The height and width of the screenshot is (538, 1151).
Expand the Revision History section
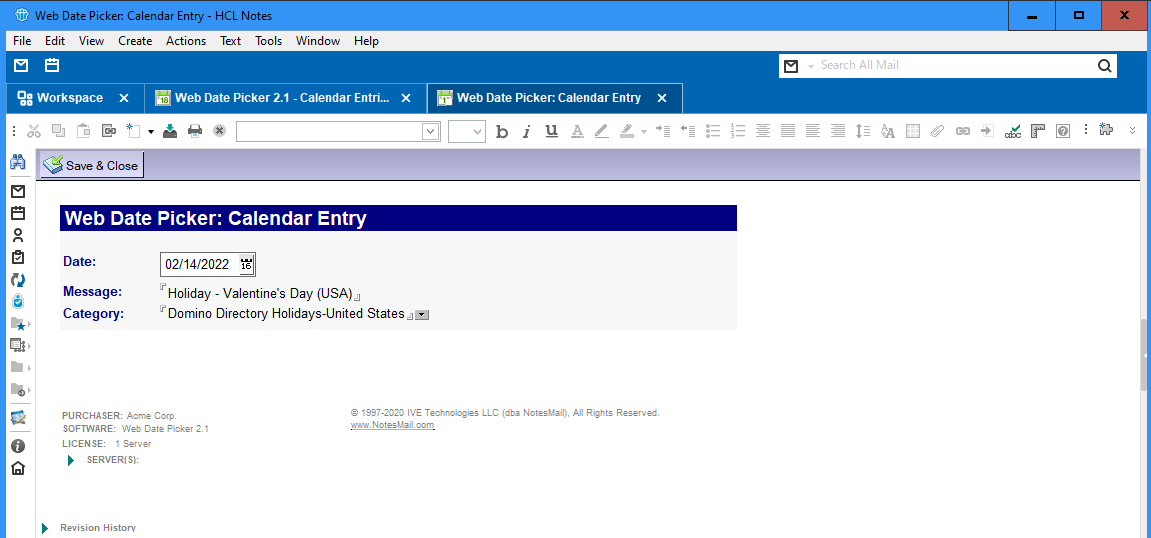click(x=45, y=528)
